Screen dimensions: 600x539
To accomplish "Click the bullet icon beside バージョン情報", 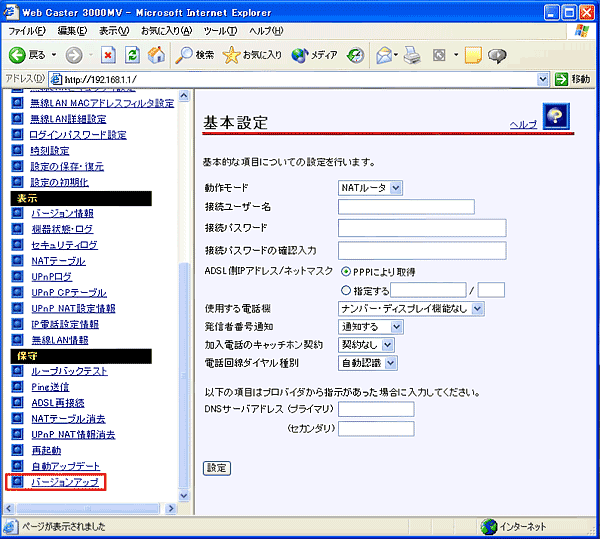I will tap(17, 213).
